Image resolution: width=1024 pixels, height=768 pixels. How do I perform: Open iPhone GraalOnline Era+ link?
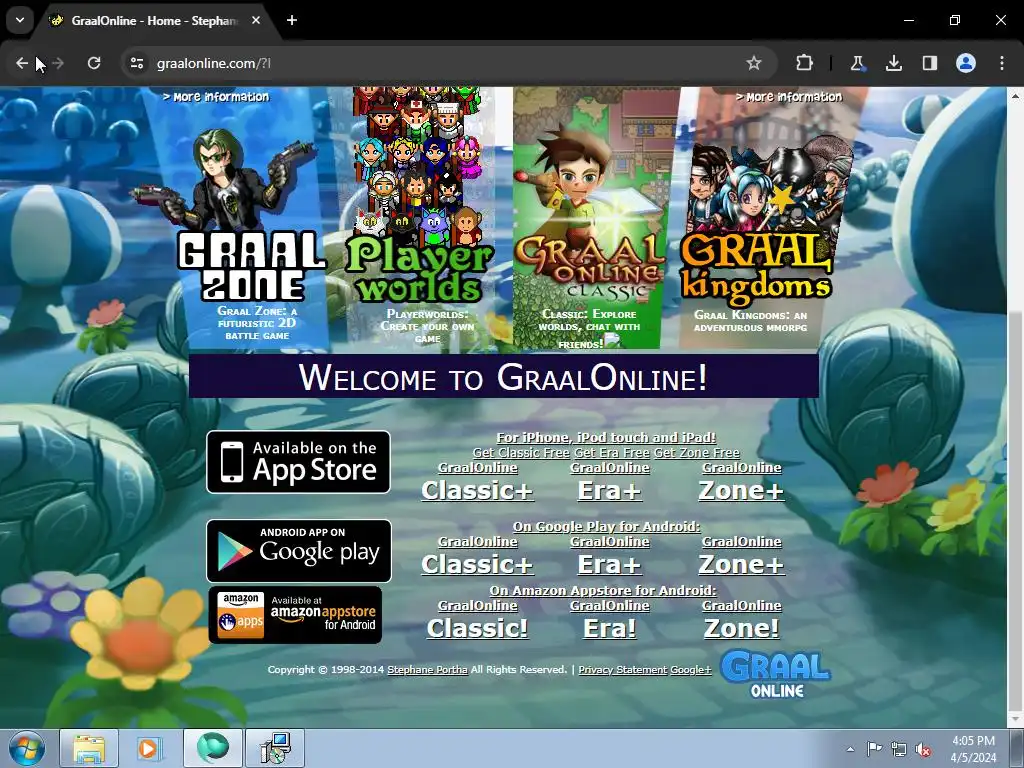point(609,484)
